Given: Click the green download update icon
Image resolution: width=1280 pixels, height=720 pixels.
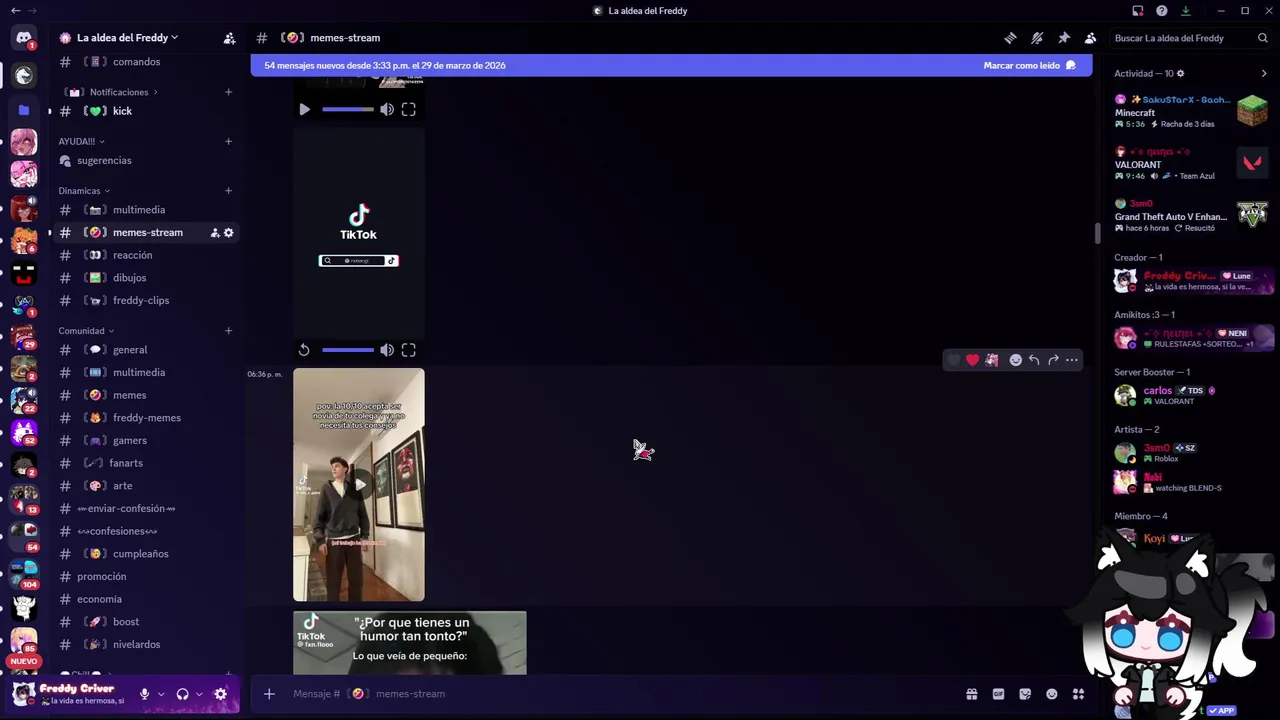Looking at the screenshot, I should (1185, 11).
